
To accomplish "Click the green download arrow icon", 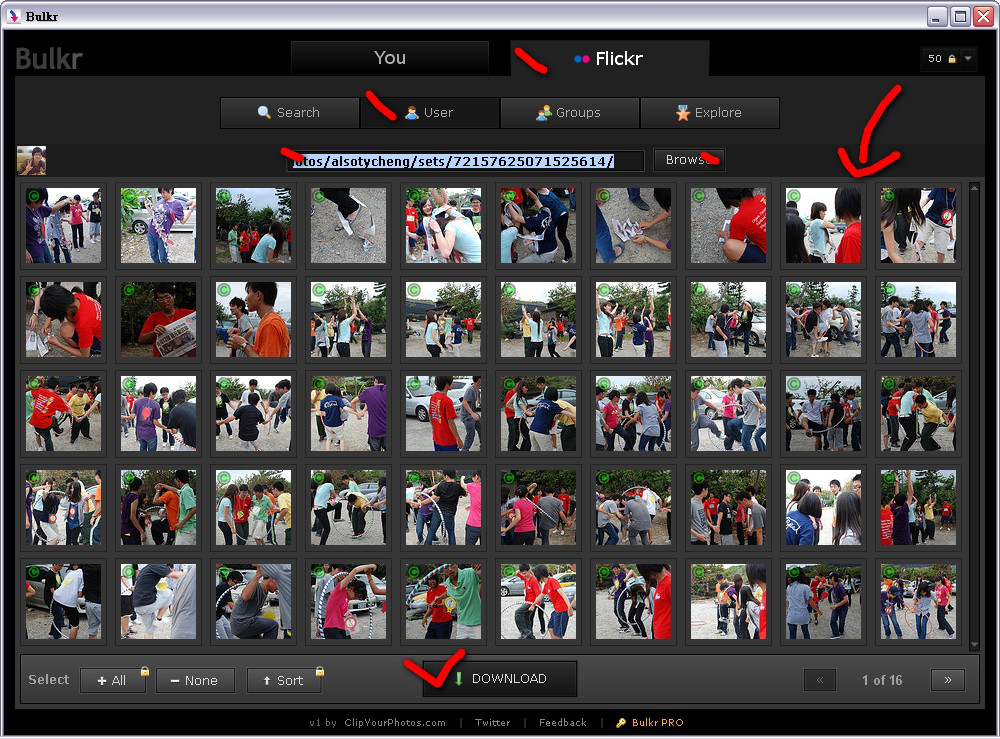I will pyautogui.click(x=458, y=678).
